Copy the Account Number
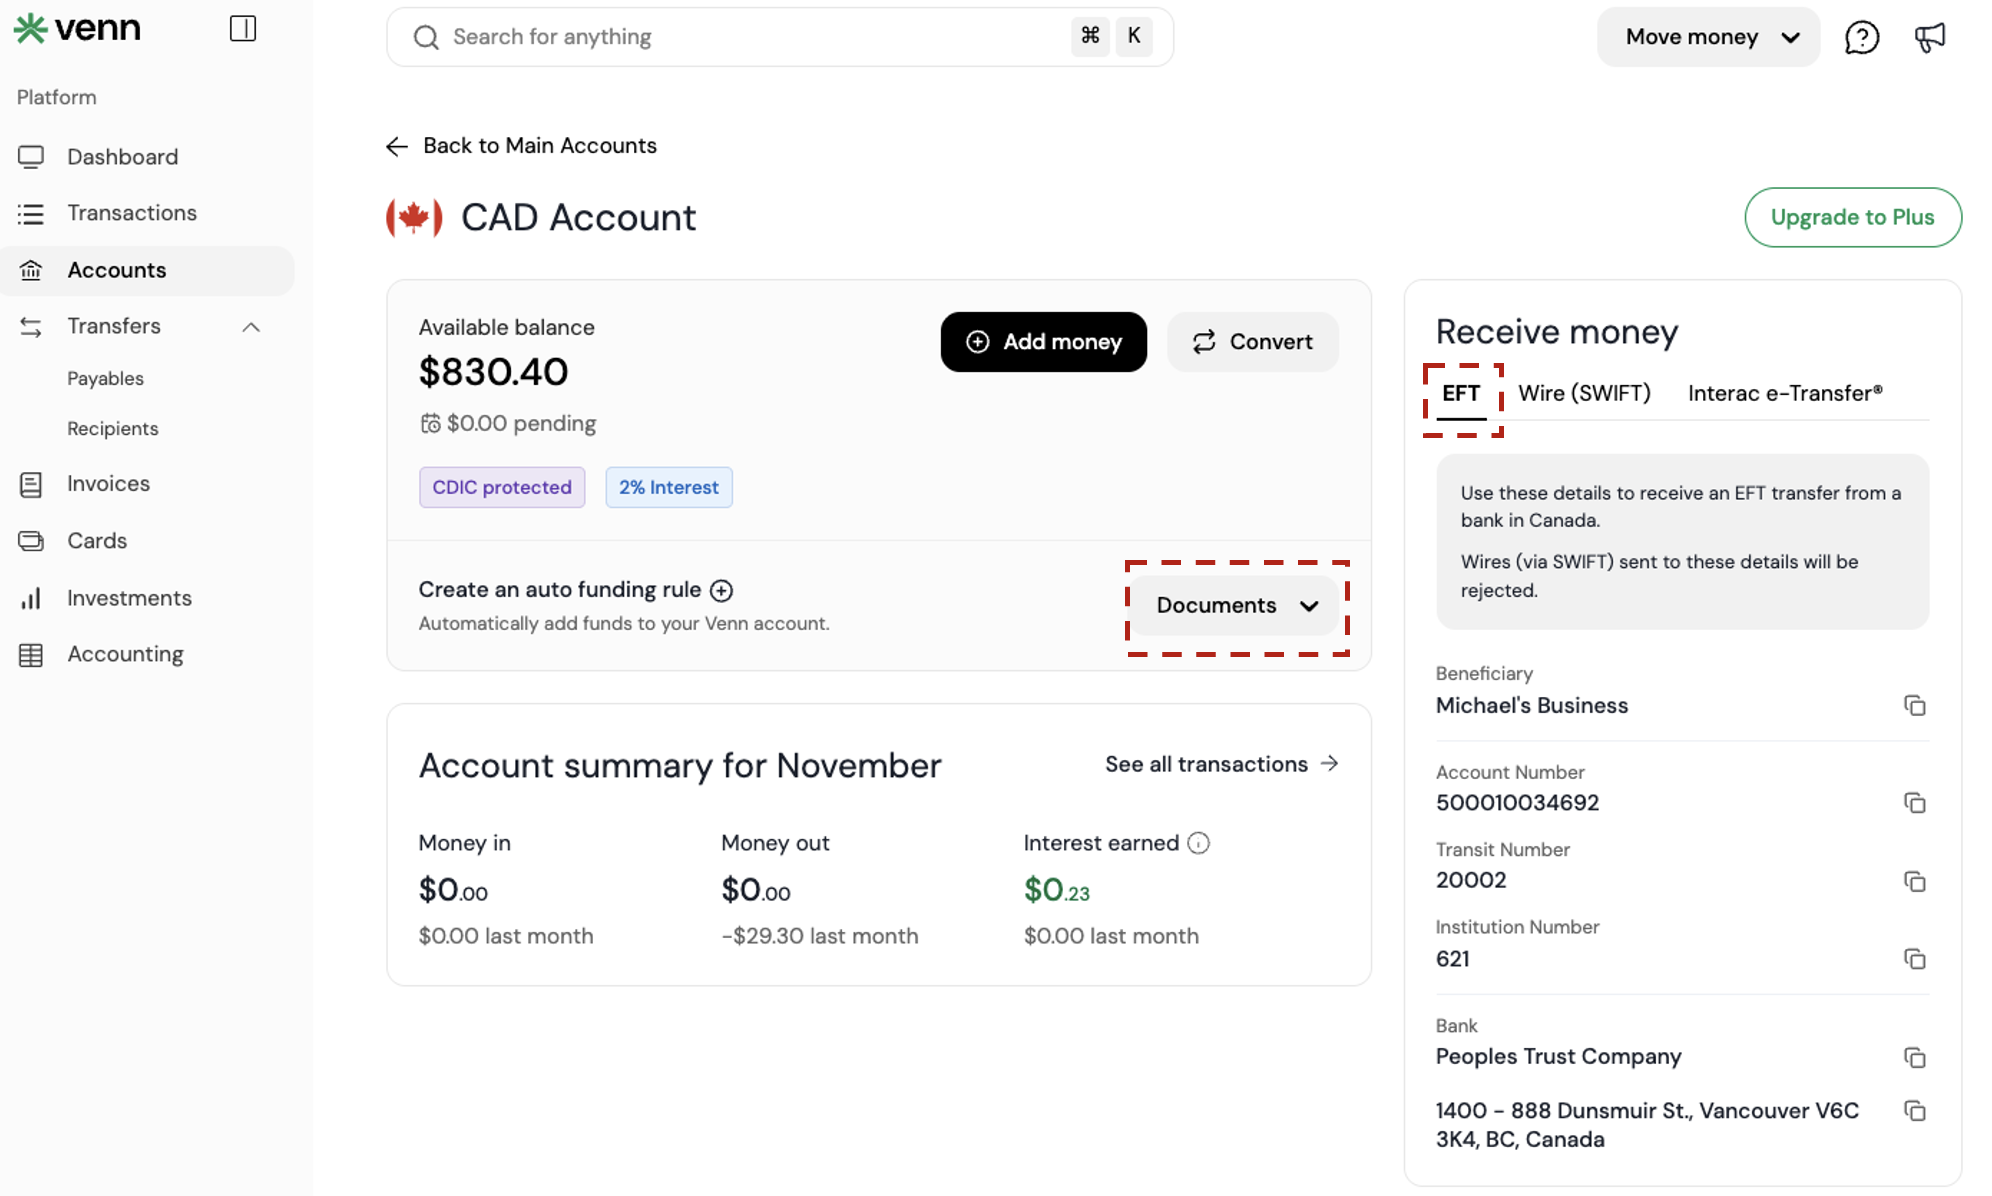The height and width of the screenshot is (1196, 1992). (x=1914, y=803)
